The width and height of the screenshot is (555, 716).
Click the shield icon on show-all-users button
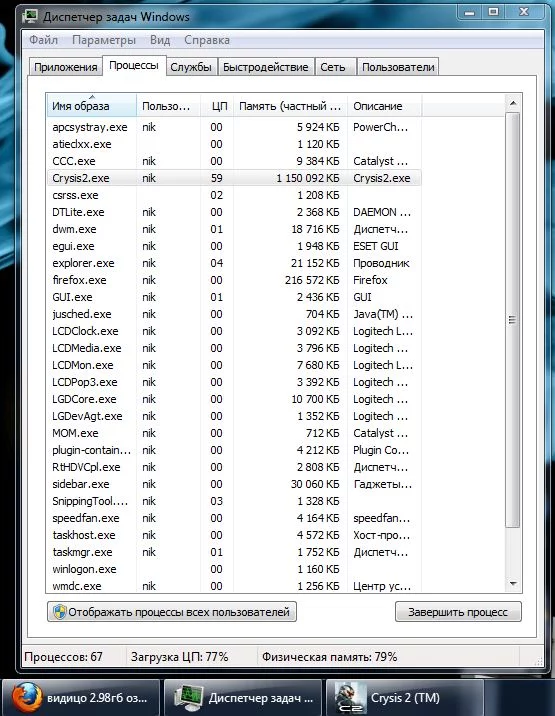click(x=59, y=612)
